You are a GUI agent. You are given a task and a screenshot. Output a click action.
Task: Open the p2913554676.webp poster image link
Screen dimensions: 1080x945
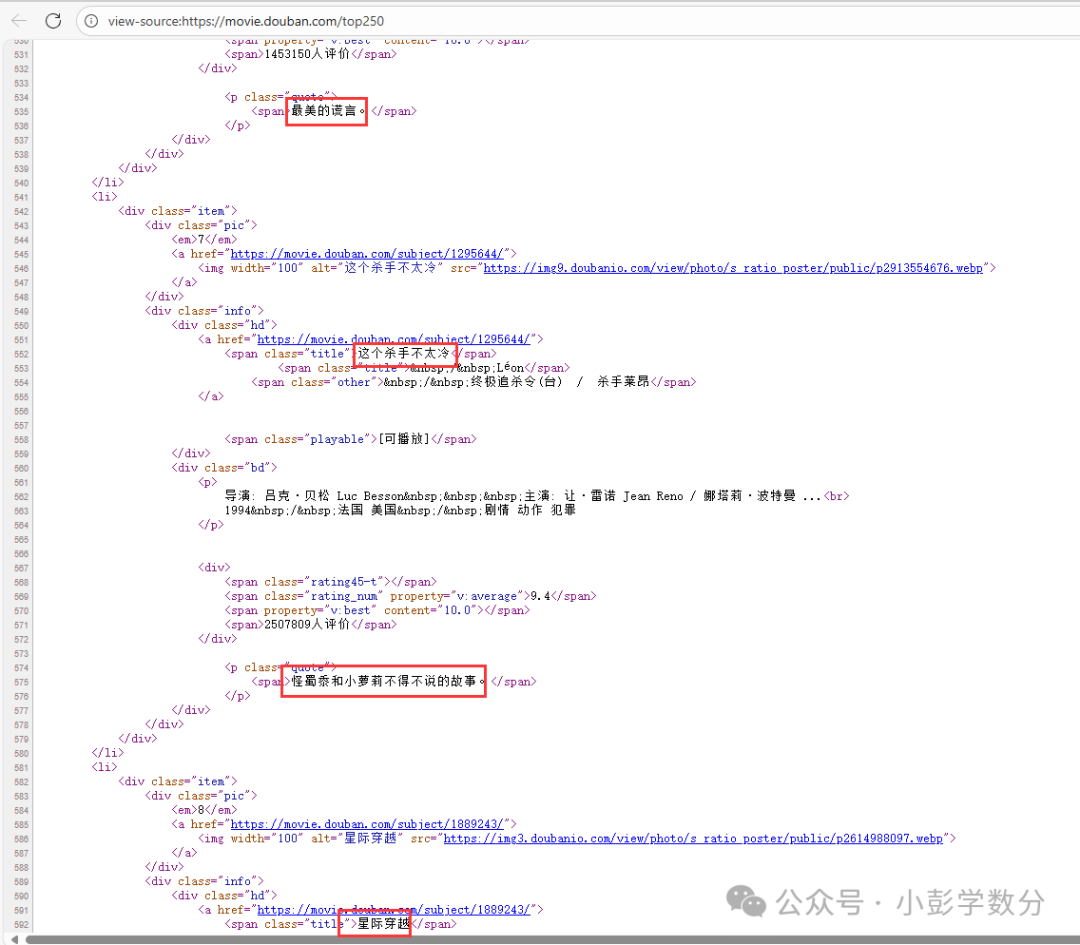click(x=733, y=268)
